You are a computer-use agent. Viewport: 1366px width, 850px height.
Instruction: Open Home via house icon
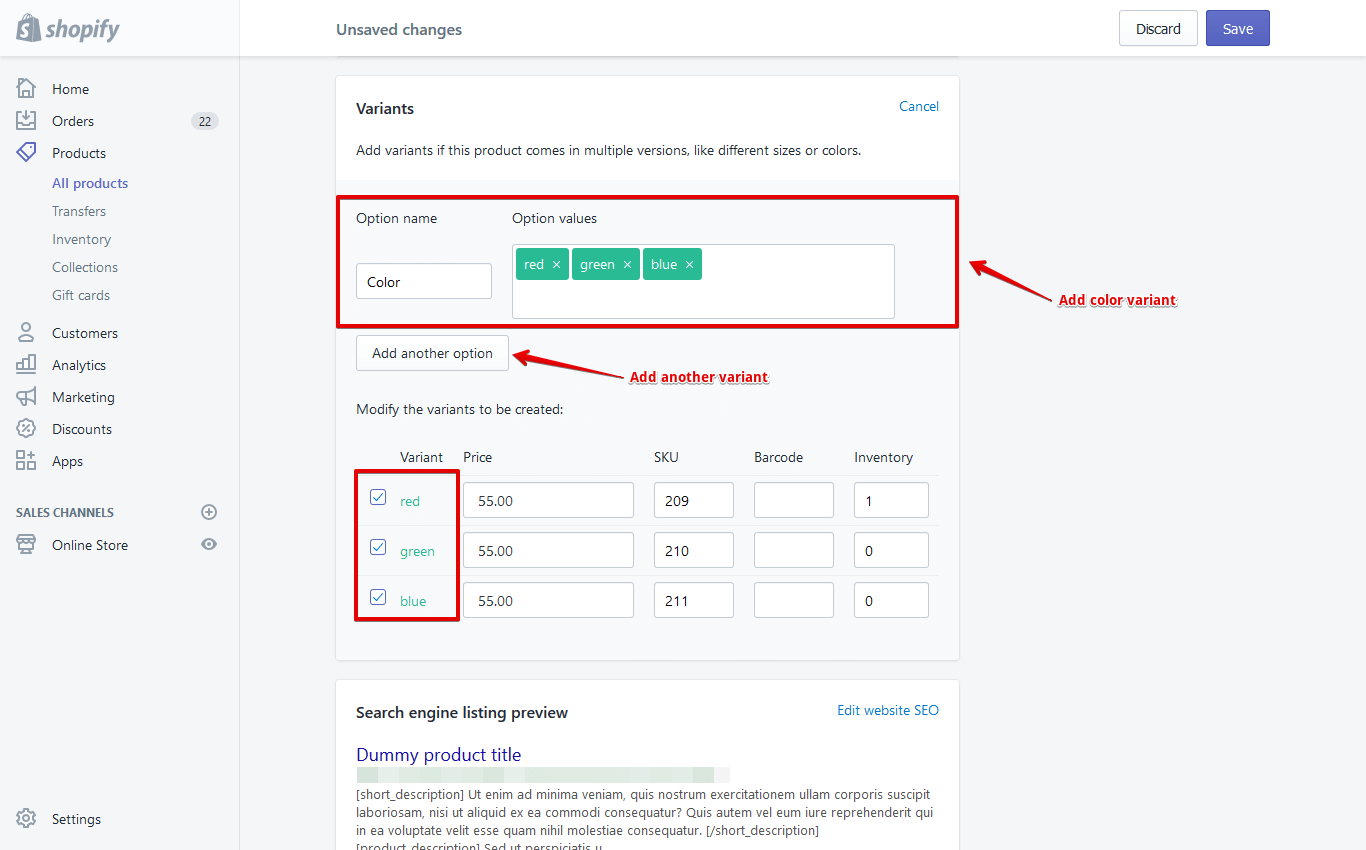coord(26,88)
